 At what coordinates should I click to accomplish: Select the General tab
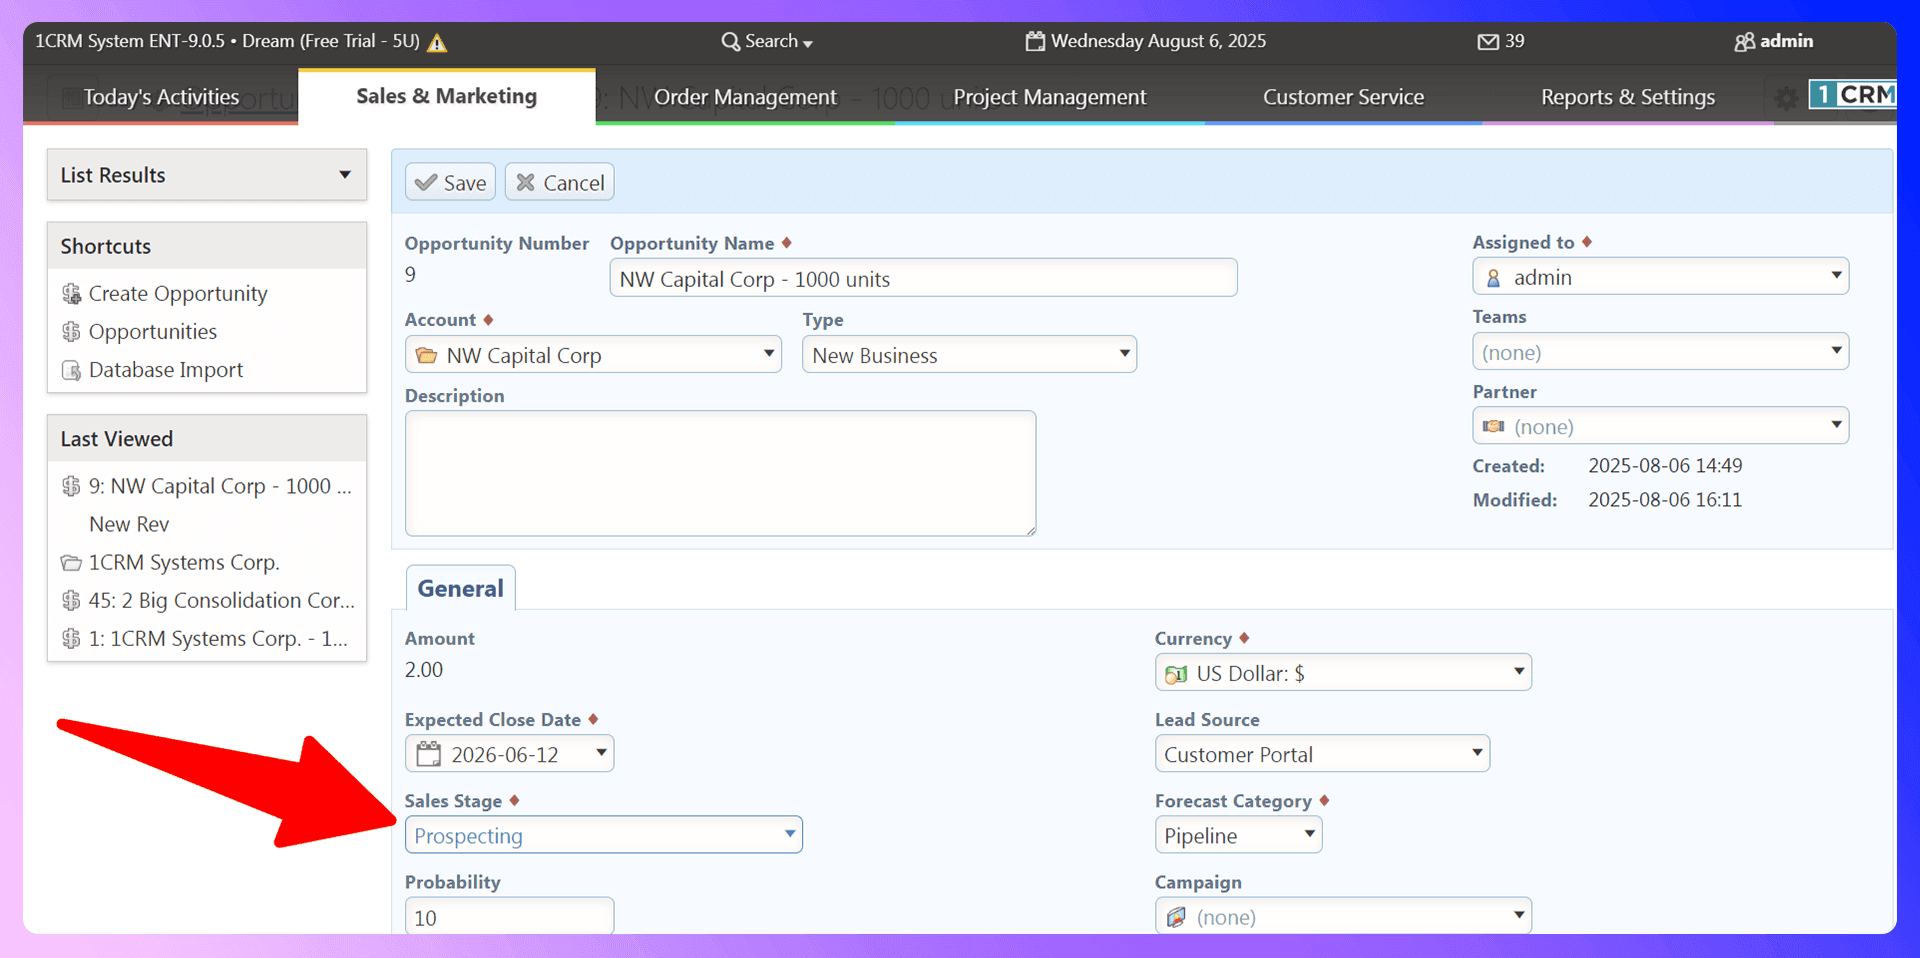pos(460,588)
